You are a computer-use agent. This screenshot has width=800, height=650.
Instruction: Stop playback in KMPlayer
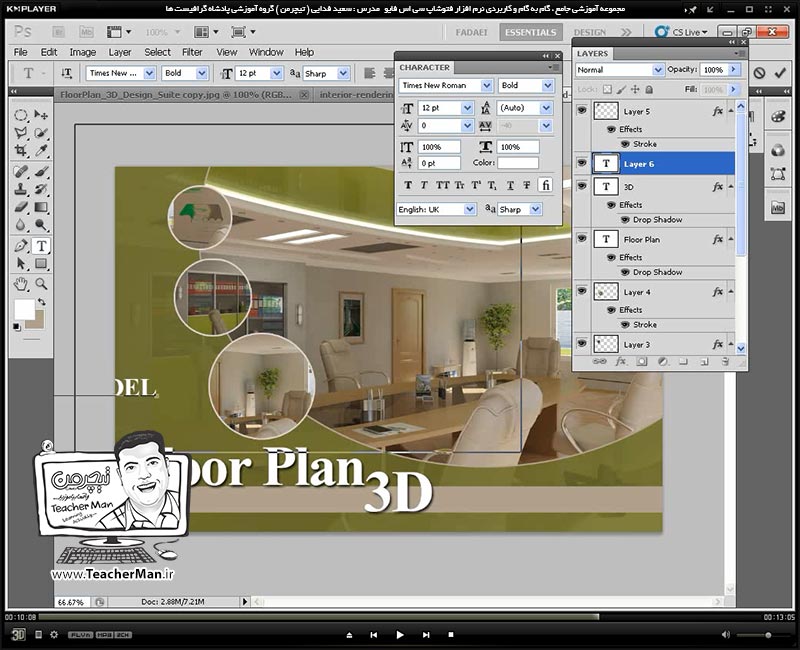point(451,635)
